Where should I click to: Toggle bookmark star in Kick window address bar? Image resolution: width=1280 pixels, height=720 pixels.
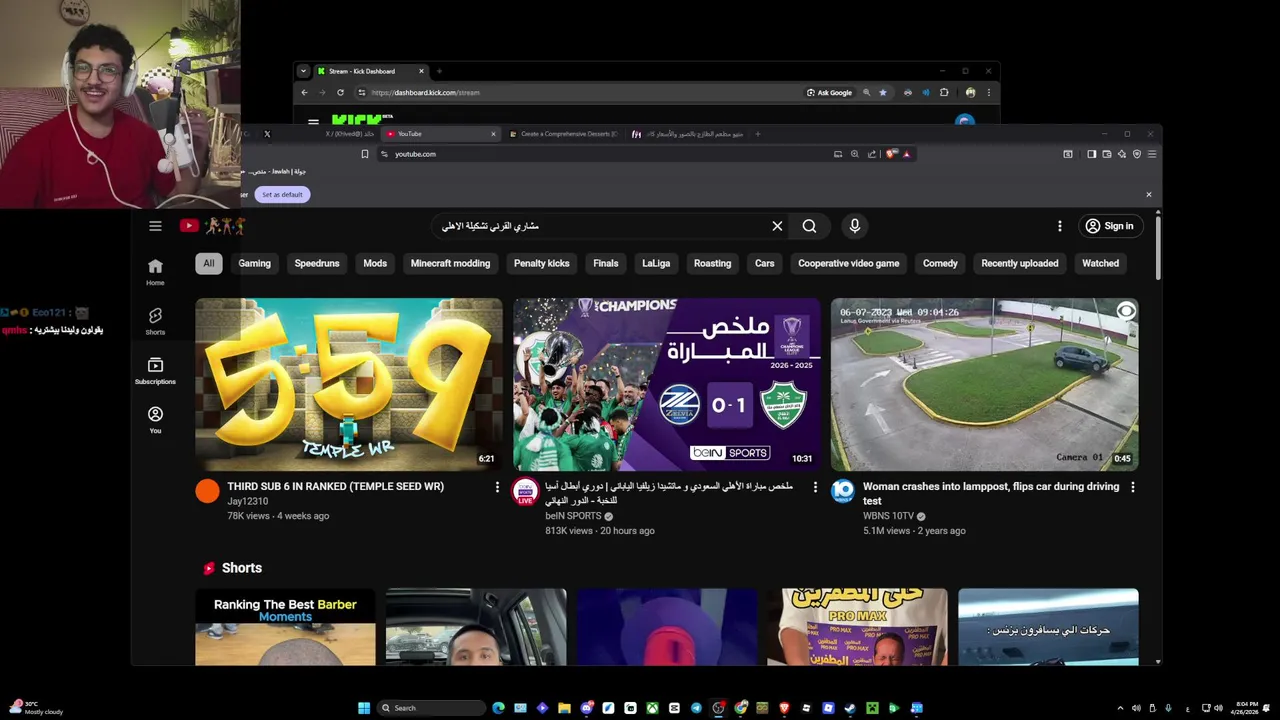coord(882,92)
